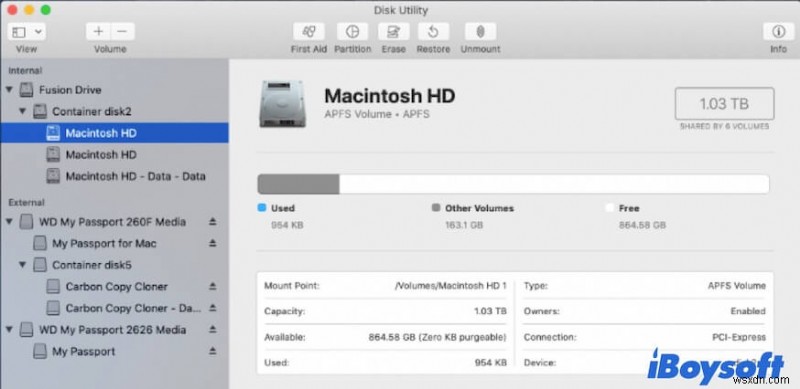This screenshot has width=800, height=389.
Task: Select the highlighted Macintosh HD volume
Action: [x=114, y=133]
